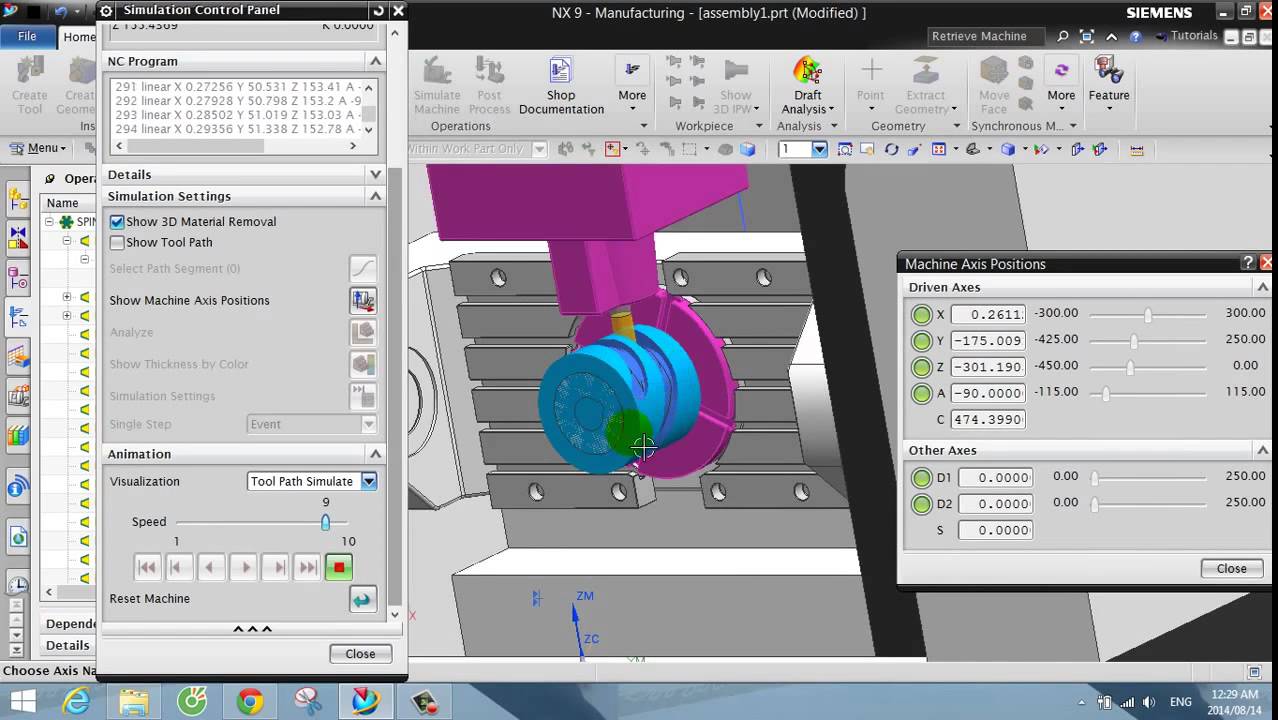1278x720 pixels.
Task: Close the Machine Axis Positions dialog with Close button
Action: coord(1231,568)
